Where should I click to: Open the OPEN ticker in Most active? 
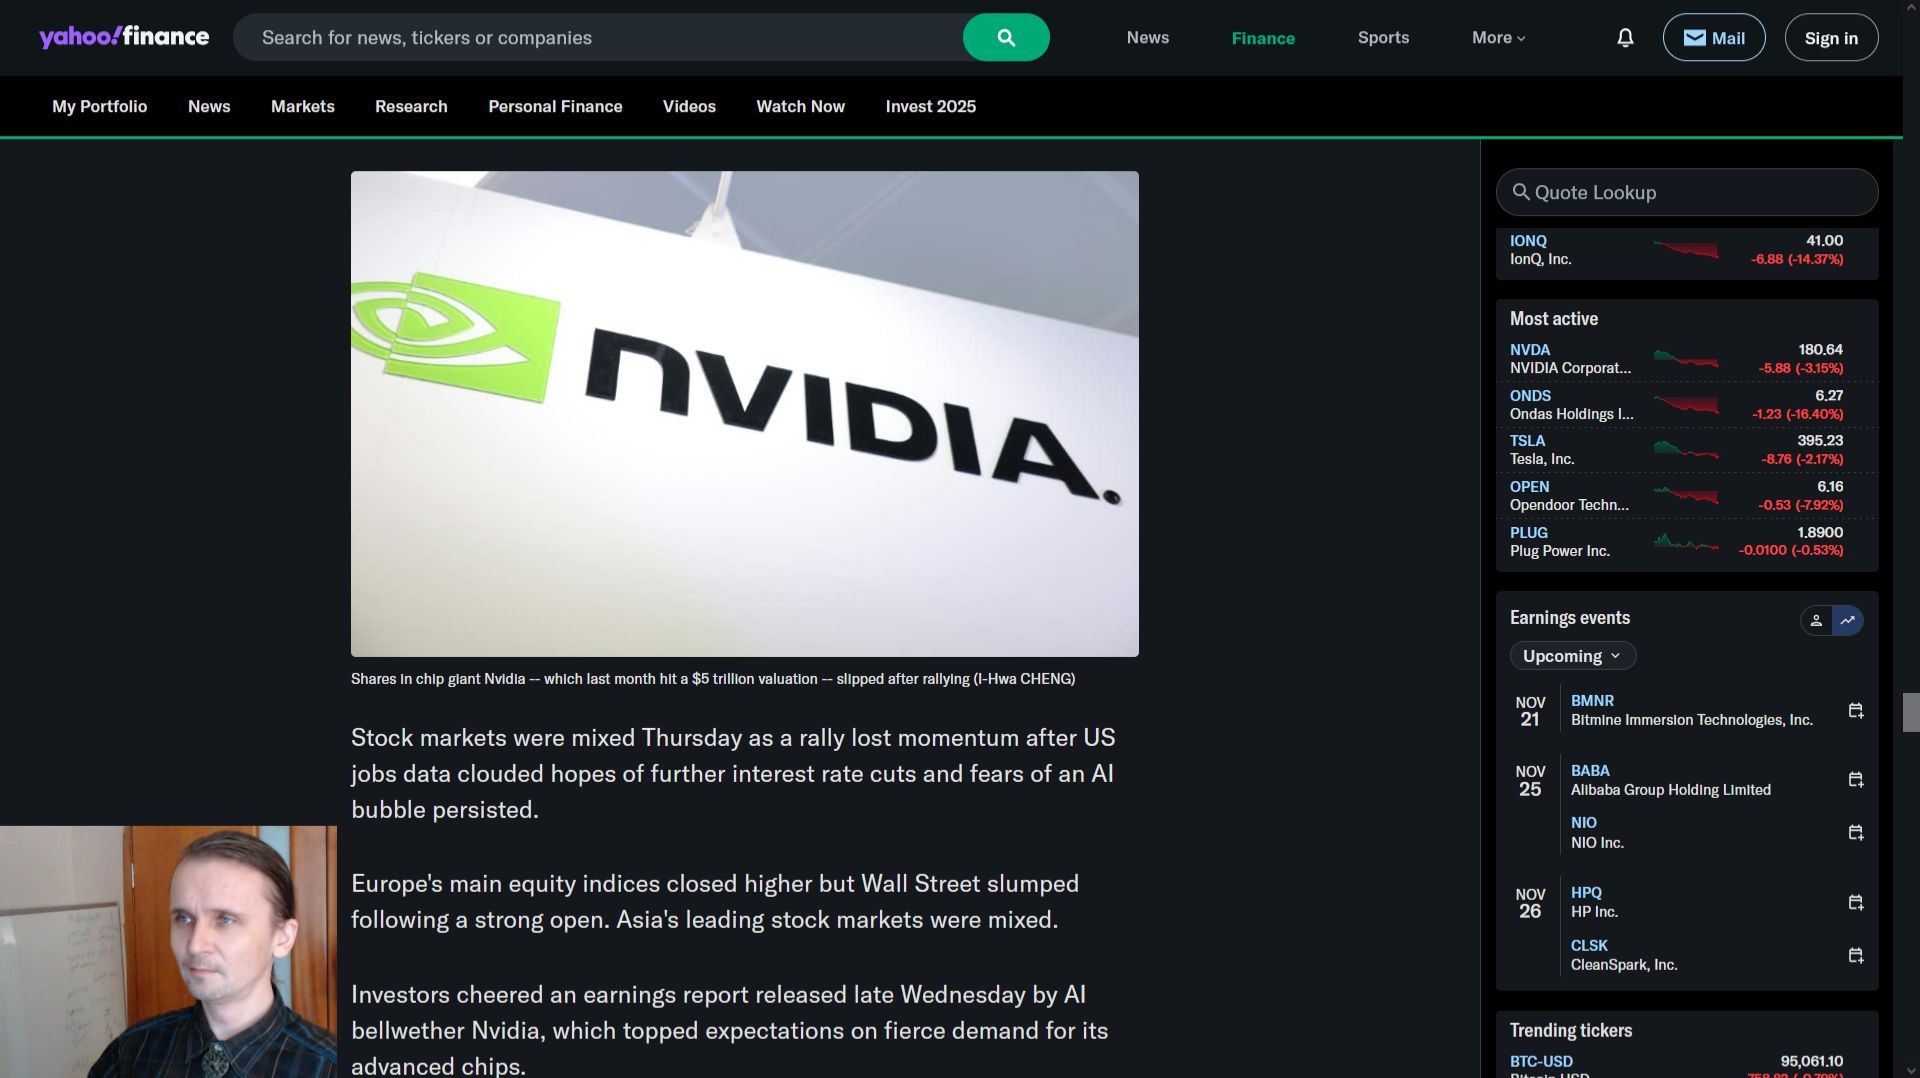tap(1529, 487)
